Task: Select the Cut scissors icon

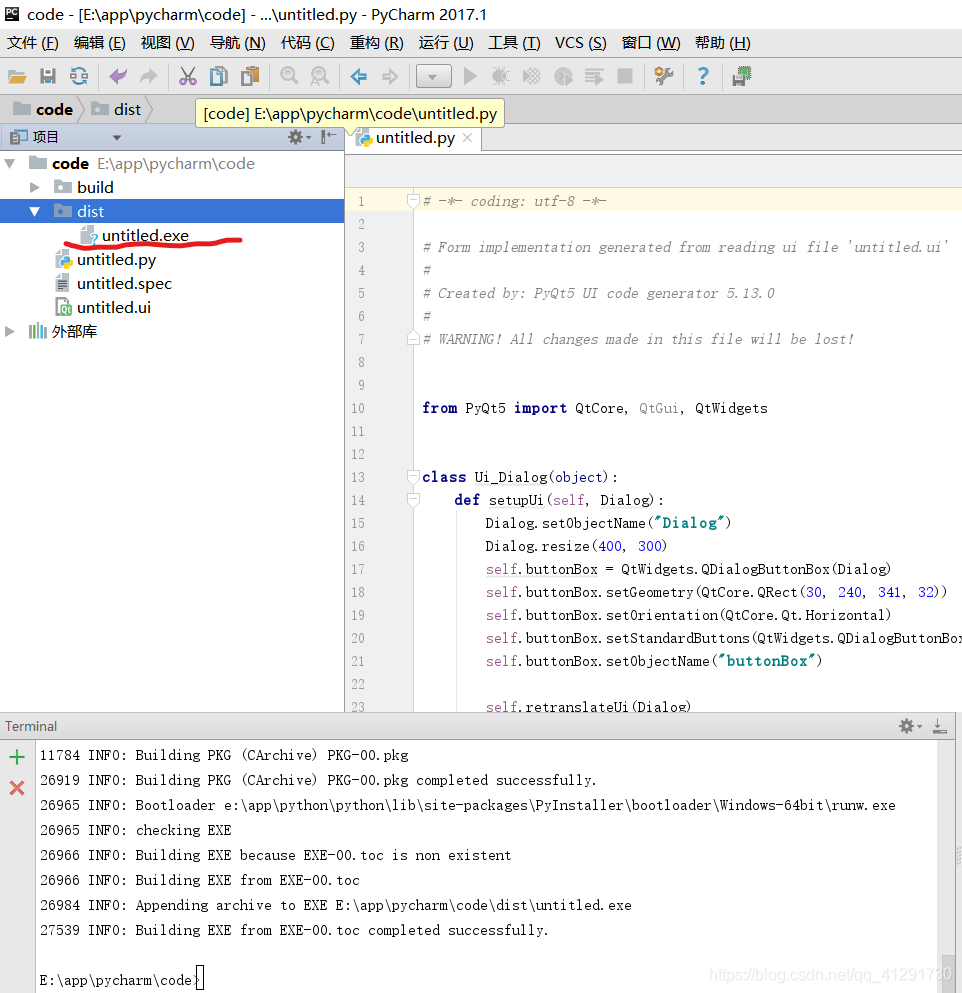Action: click(x=187, y=76)
